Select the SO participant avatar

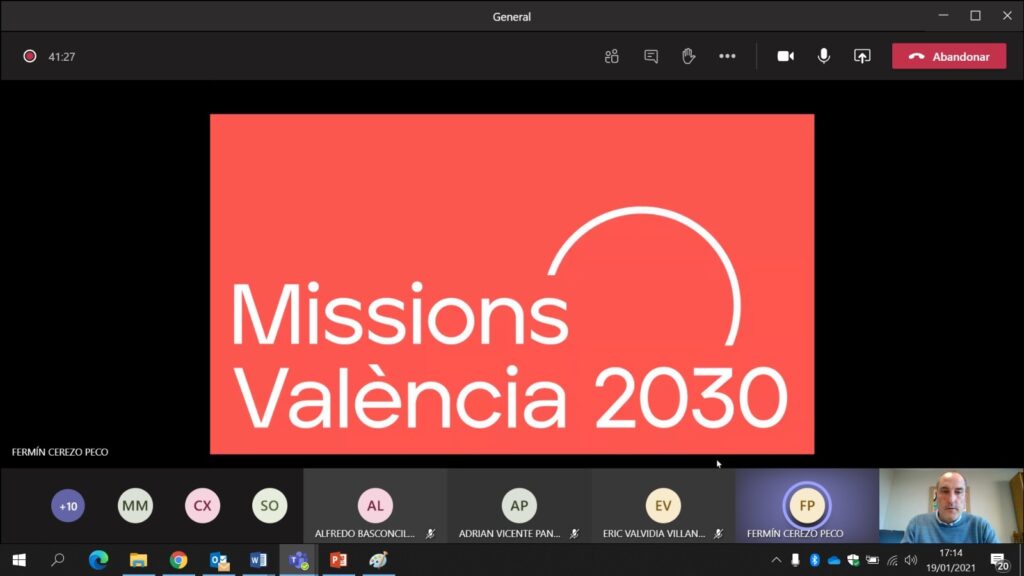[x=270, y=505]
